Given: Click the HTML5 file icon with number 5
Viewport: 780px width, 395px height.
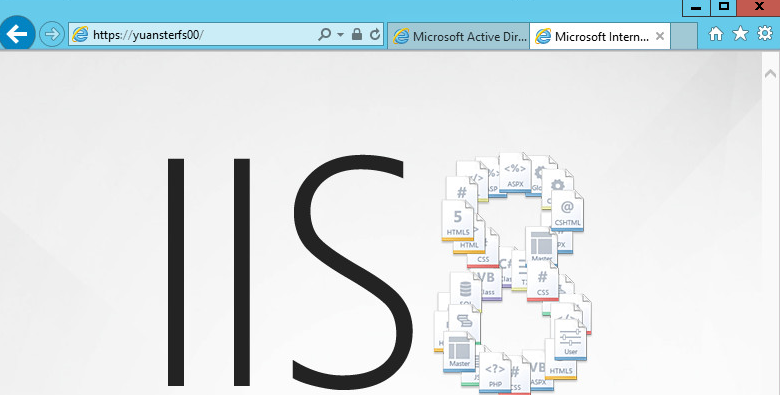Looking at the screenshot, I should pyautogui.click(x=458, y=220).
